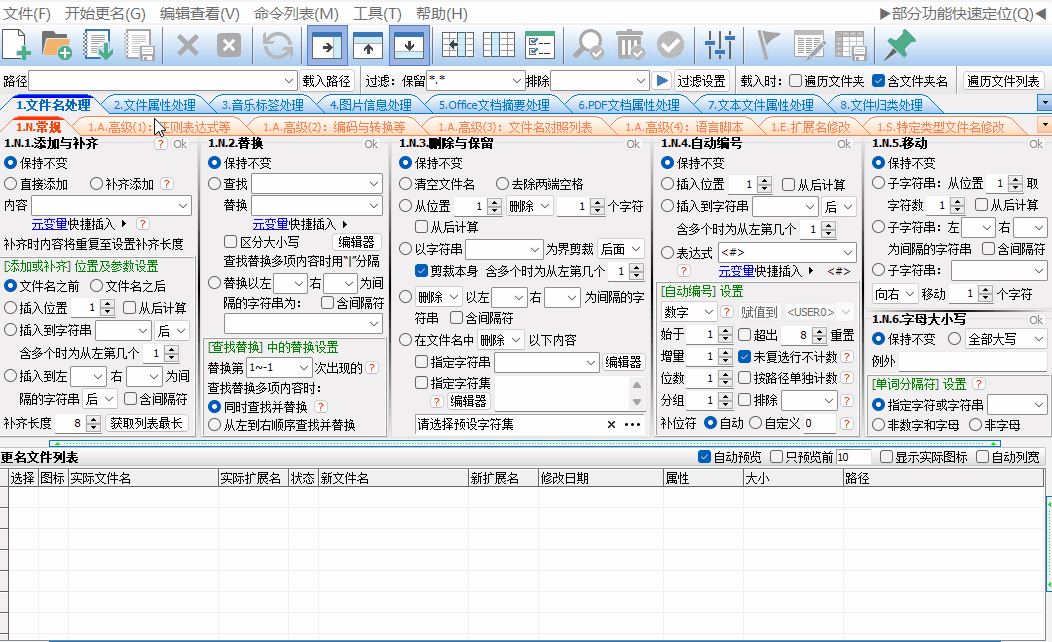Click the green pushpin icon

tap(899, 45)
